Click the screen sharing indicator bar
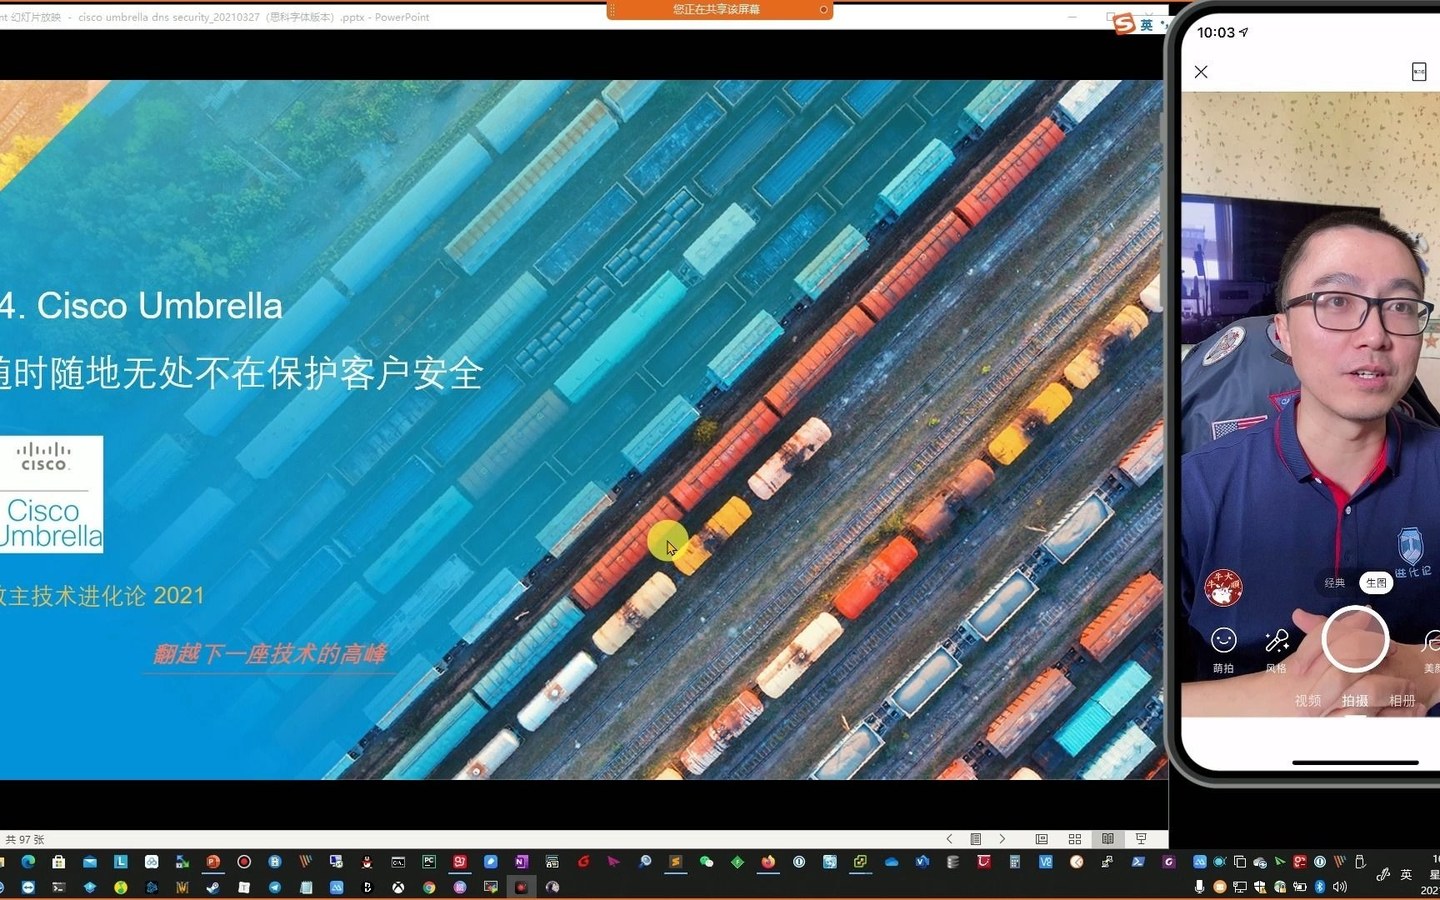Image resolution: width=1440 pixels, height=900 pixels. tap(719, 9)
